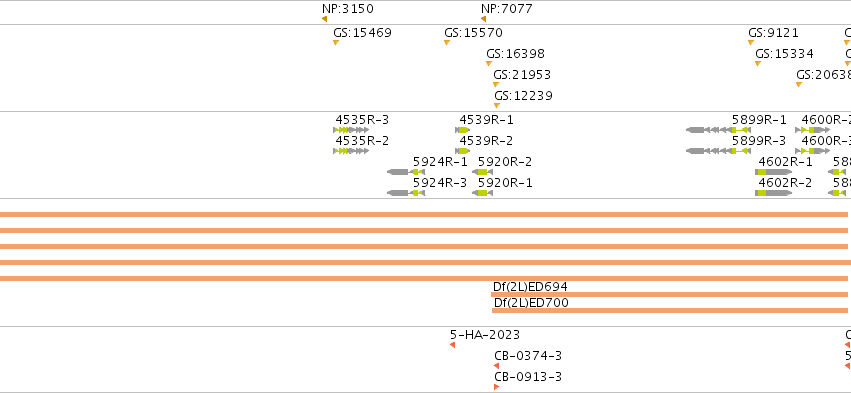
Task: Click the GS:12239 insertion triangle
Action: pos(497,106)
